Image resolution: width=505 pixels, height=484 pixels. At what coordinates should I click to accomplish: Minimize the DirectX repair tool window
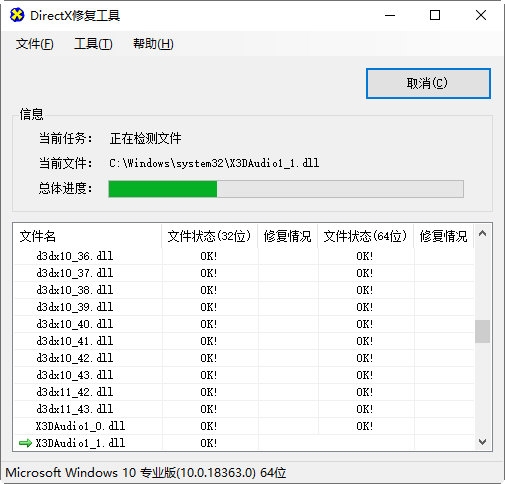(x=390, y=15)
